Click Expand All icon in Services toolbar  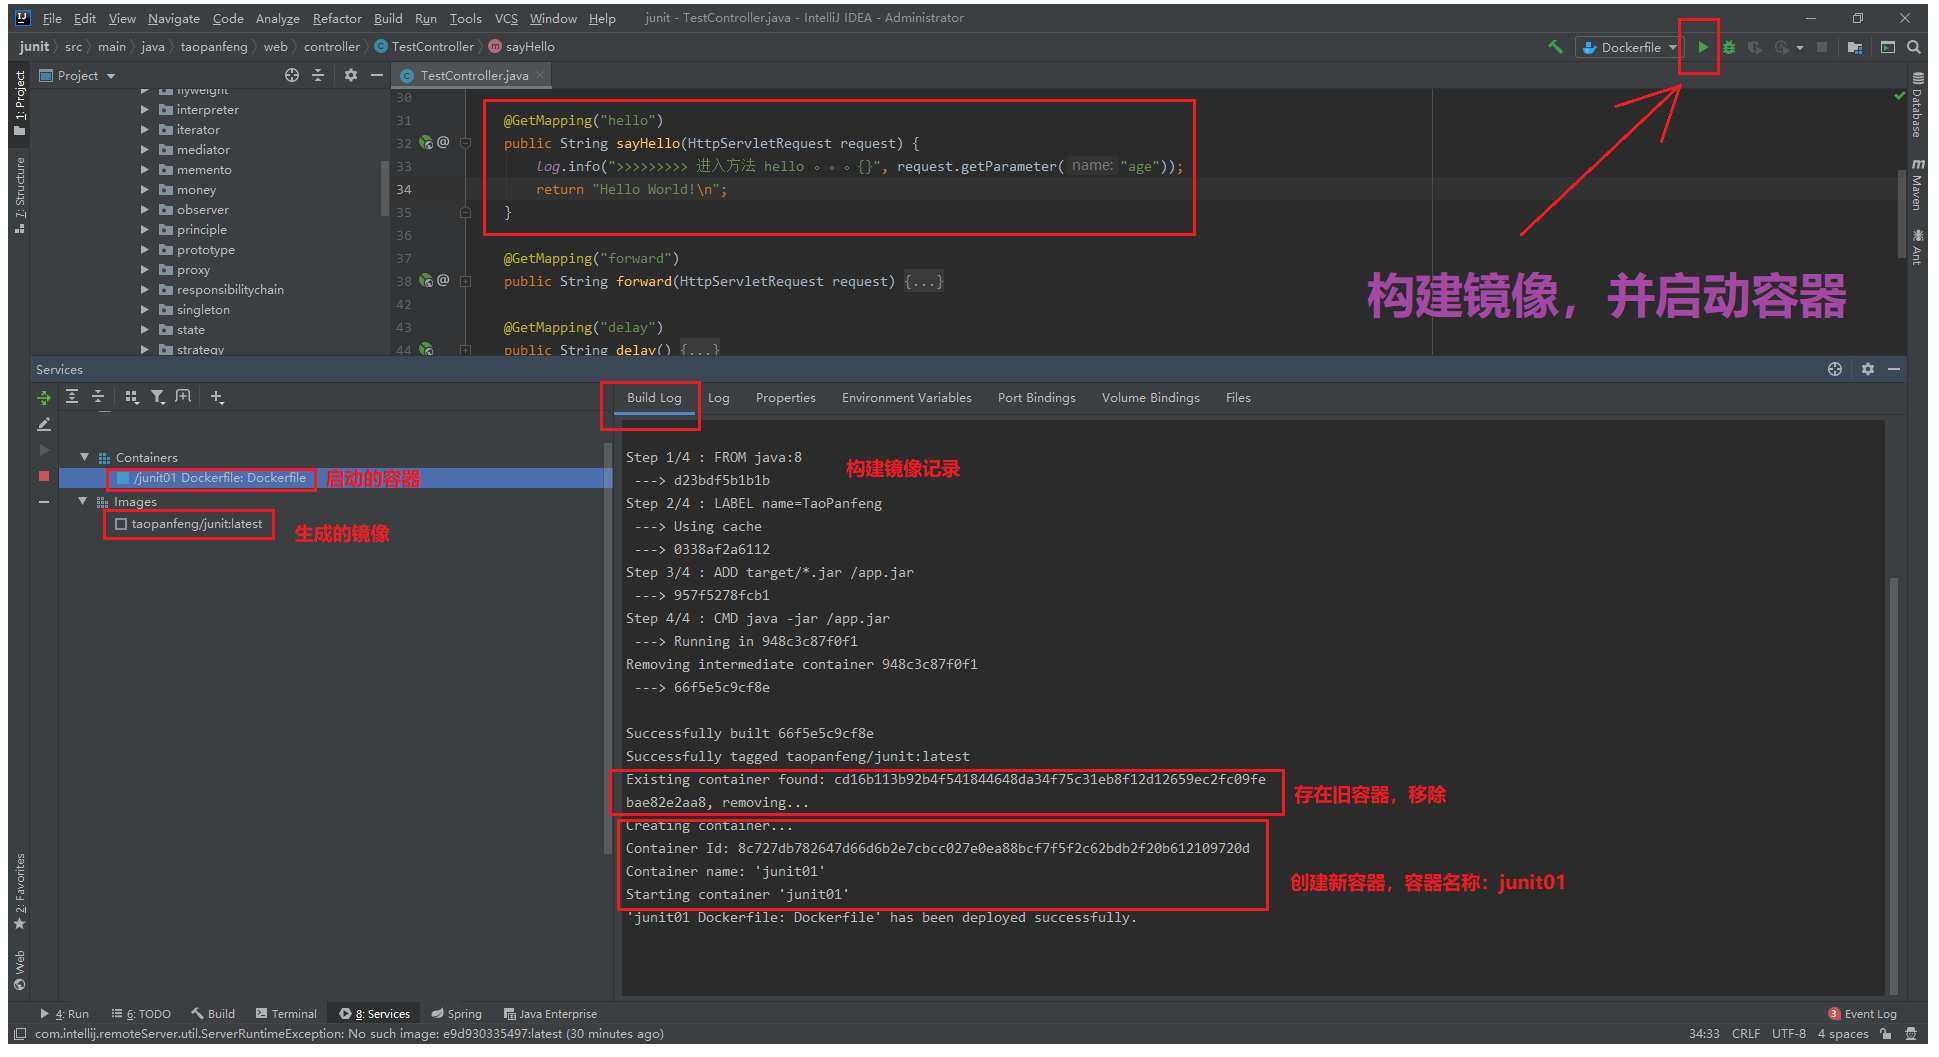tap(72, 397)
